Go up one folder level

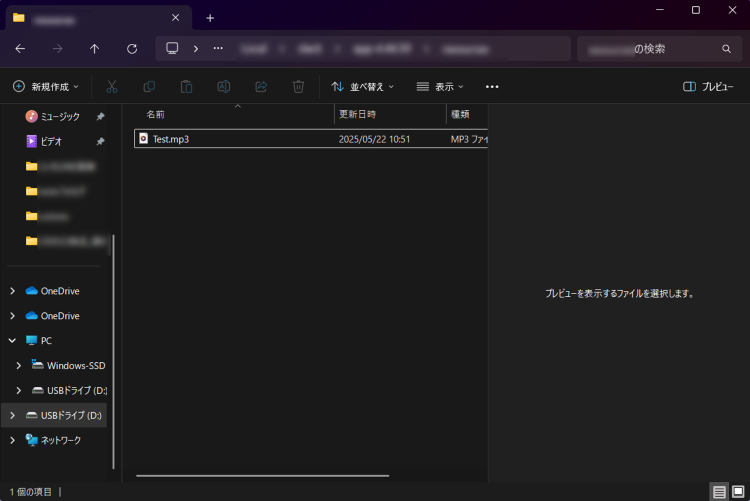tap(95, 49)
